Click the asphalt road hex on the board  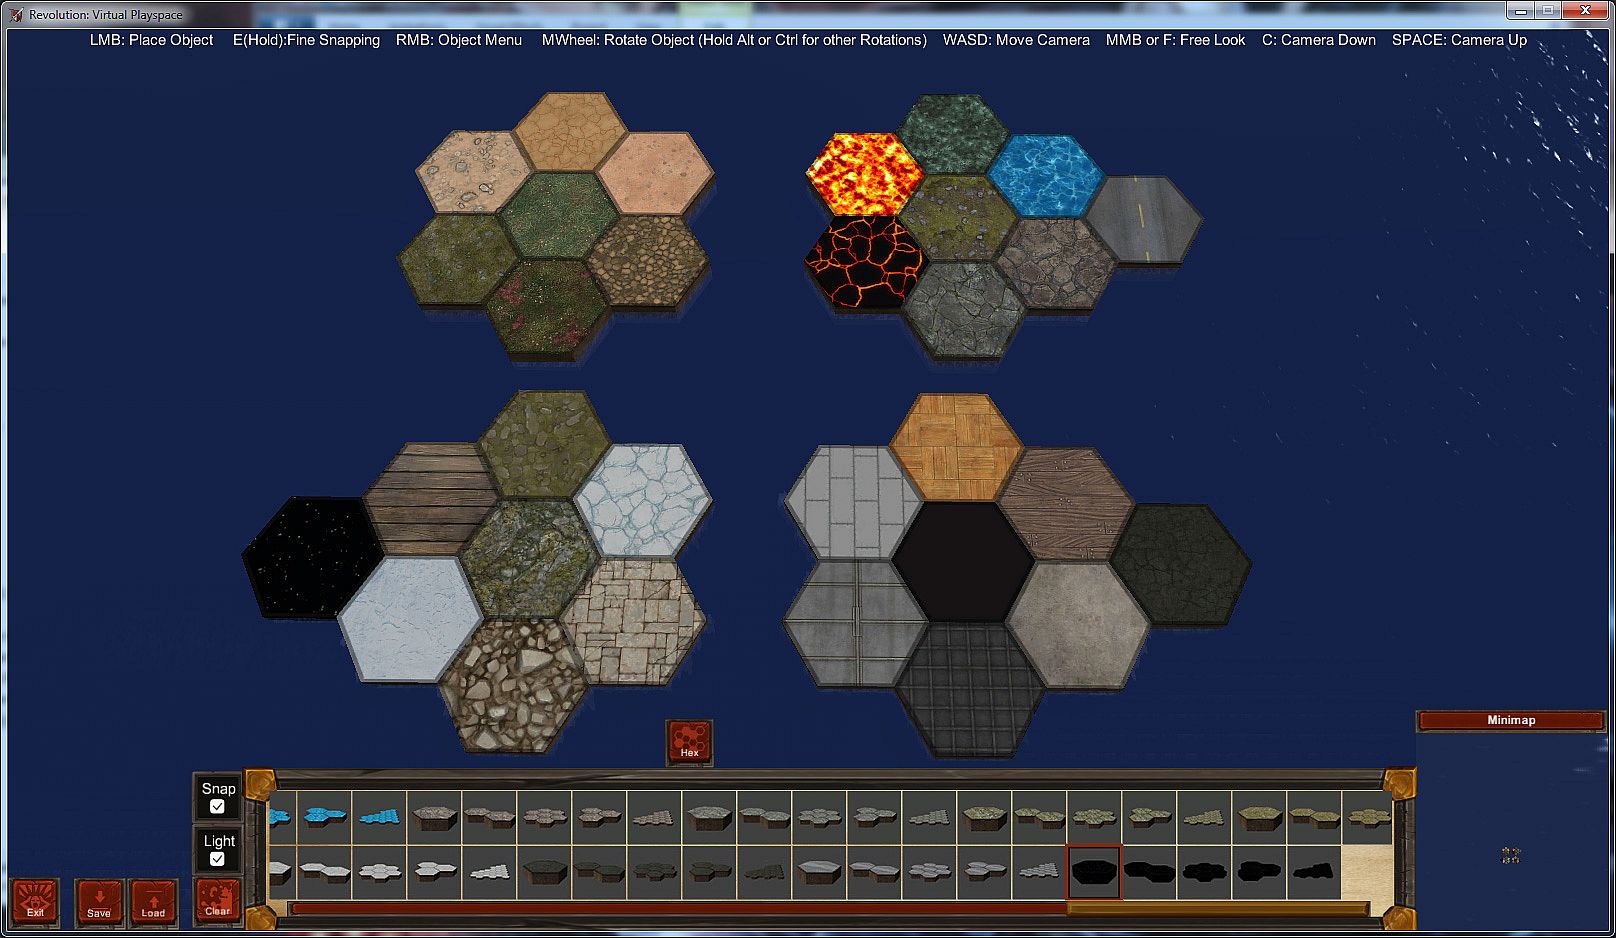click(x=1144, y=219)
